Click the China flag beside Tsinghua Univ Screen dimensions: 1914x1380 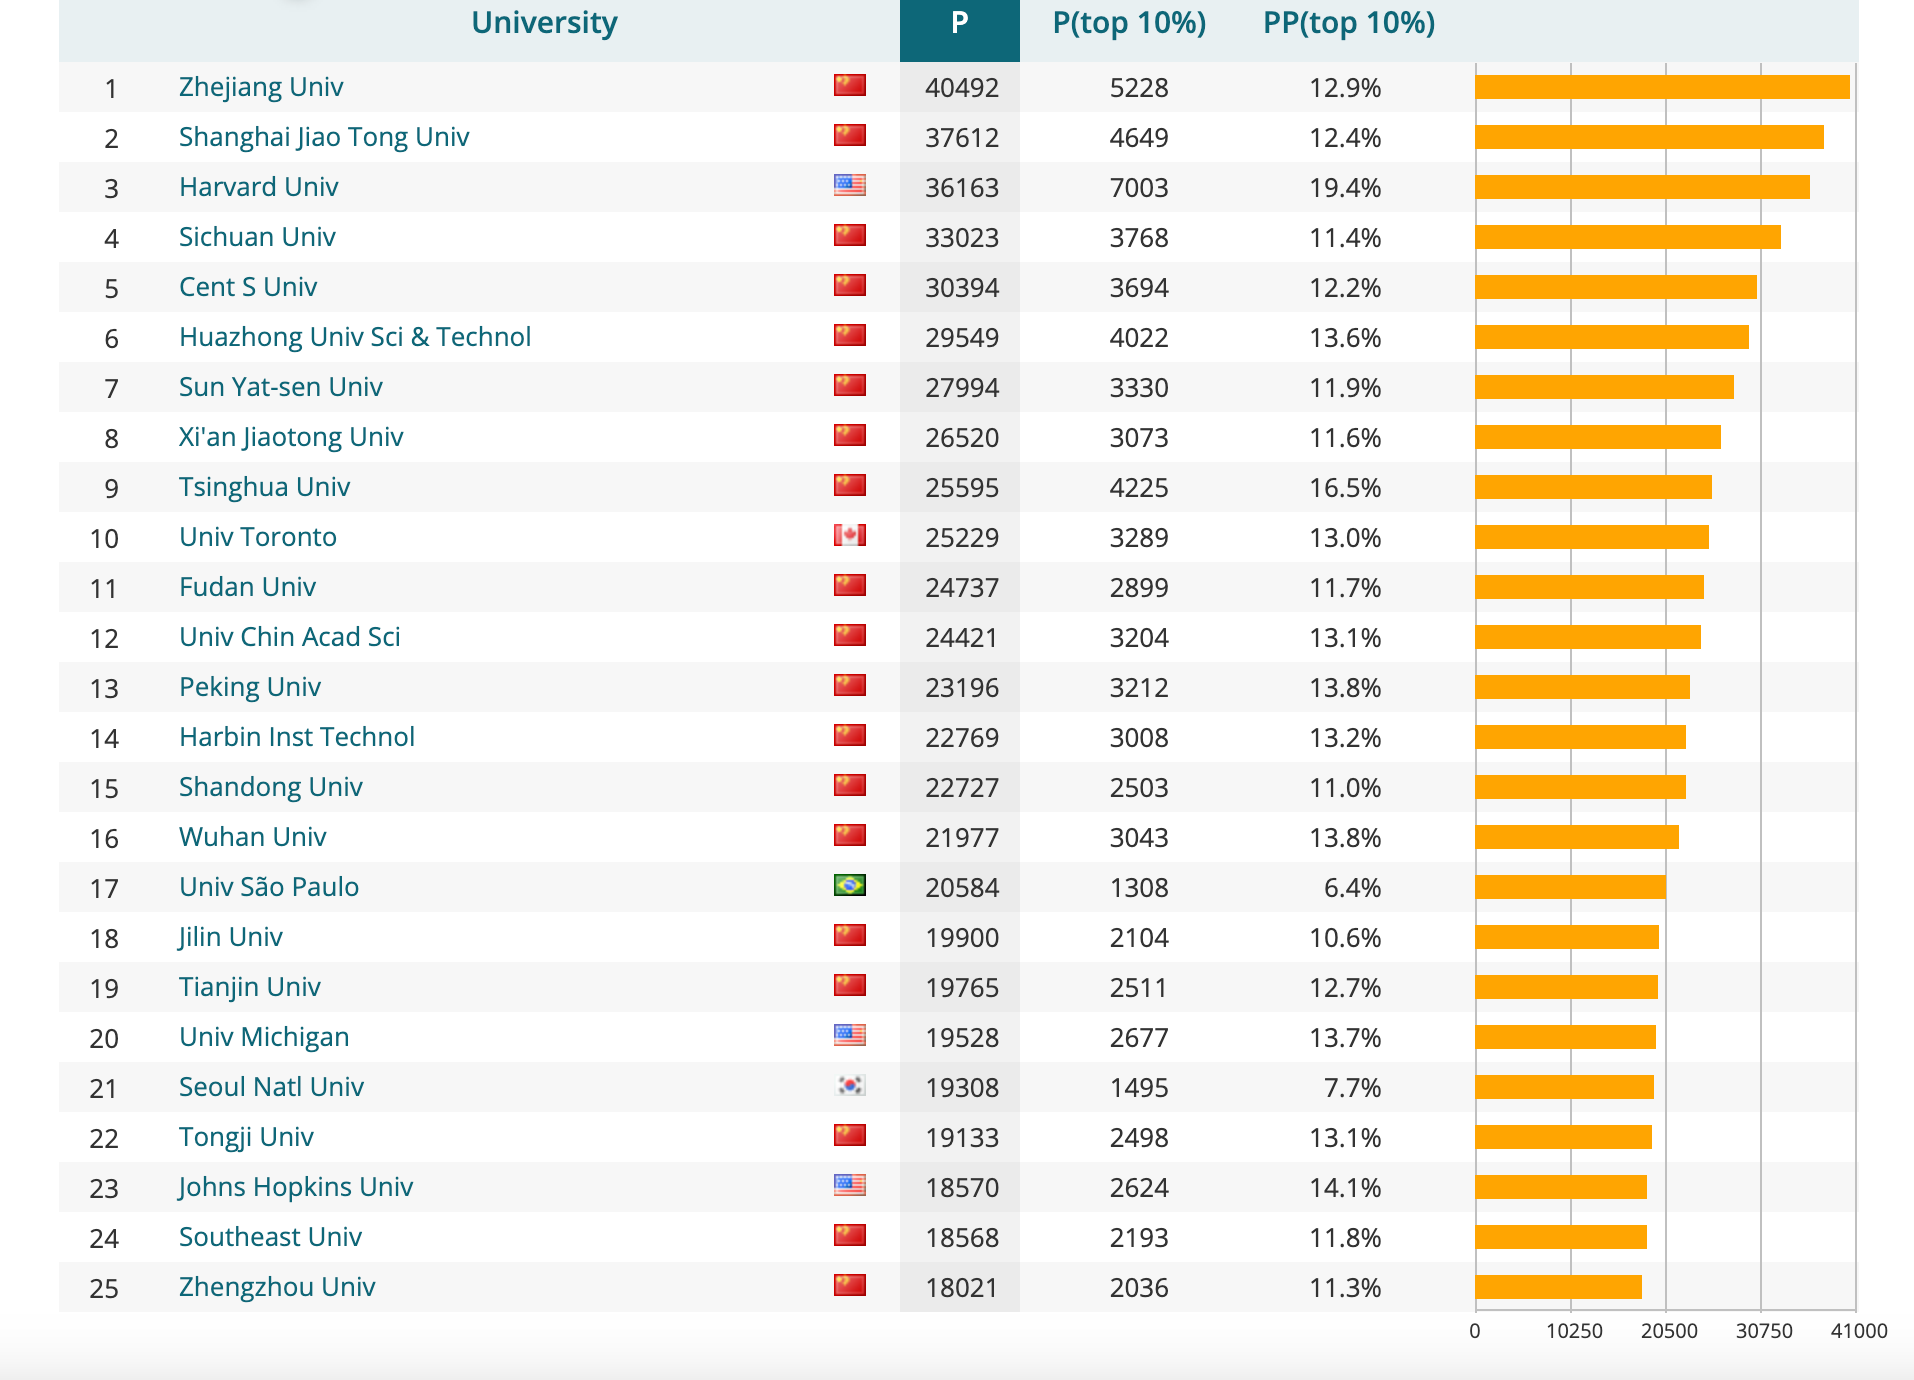pyautogui.click(x=849, y=486)
